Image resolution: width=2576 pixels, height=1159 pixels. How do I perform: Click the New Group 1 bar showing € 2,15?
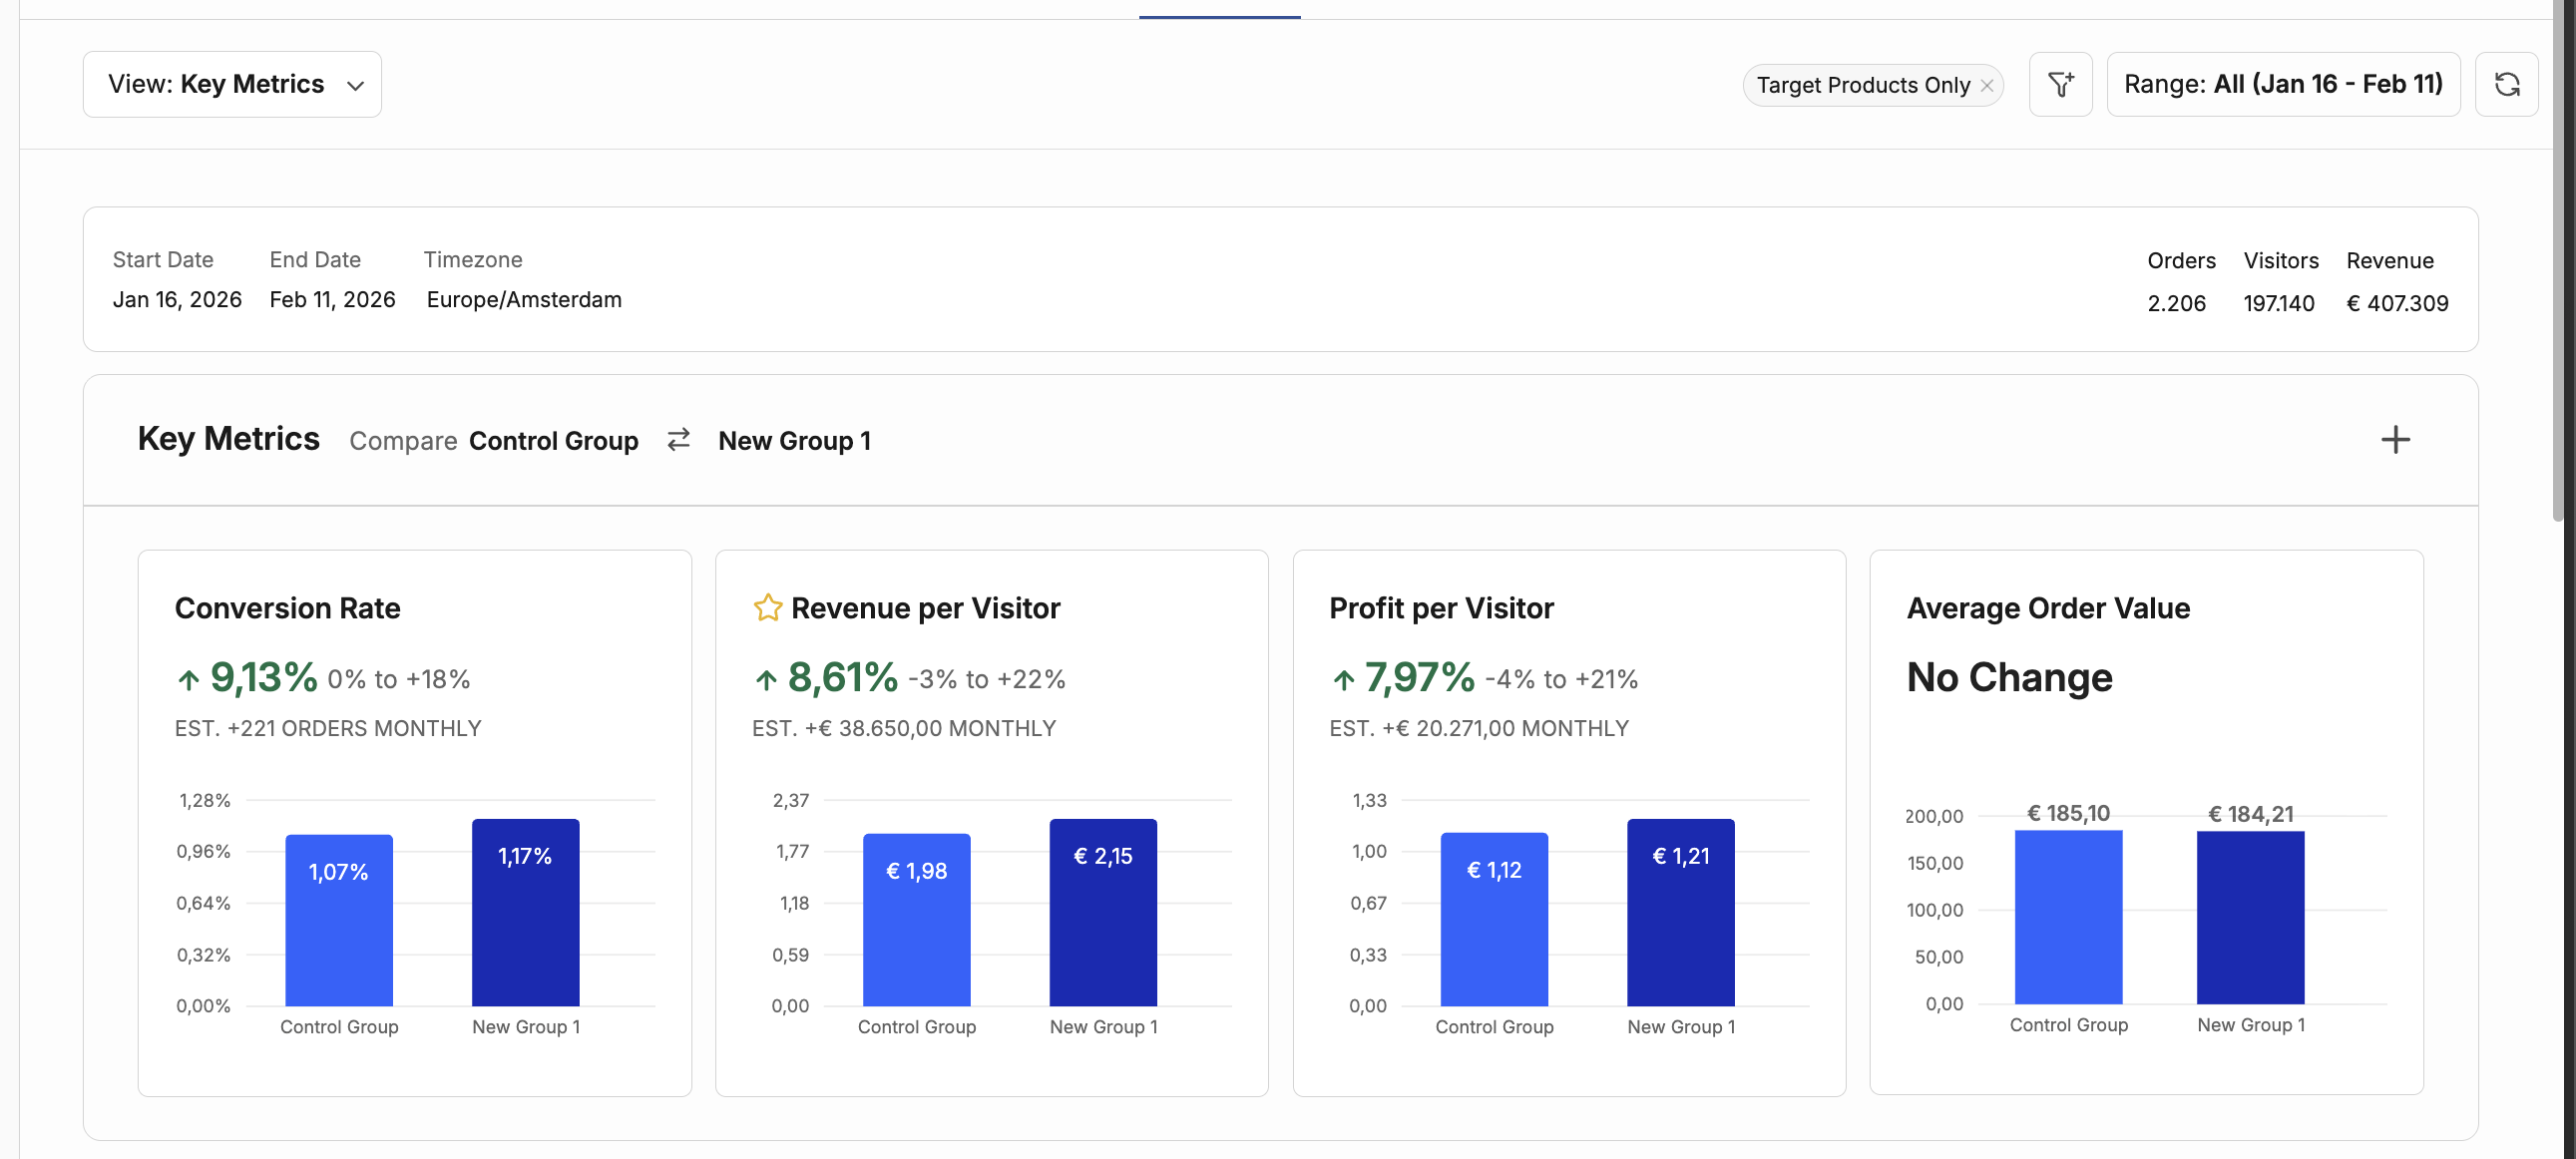coord(1103,912)
